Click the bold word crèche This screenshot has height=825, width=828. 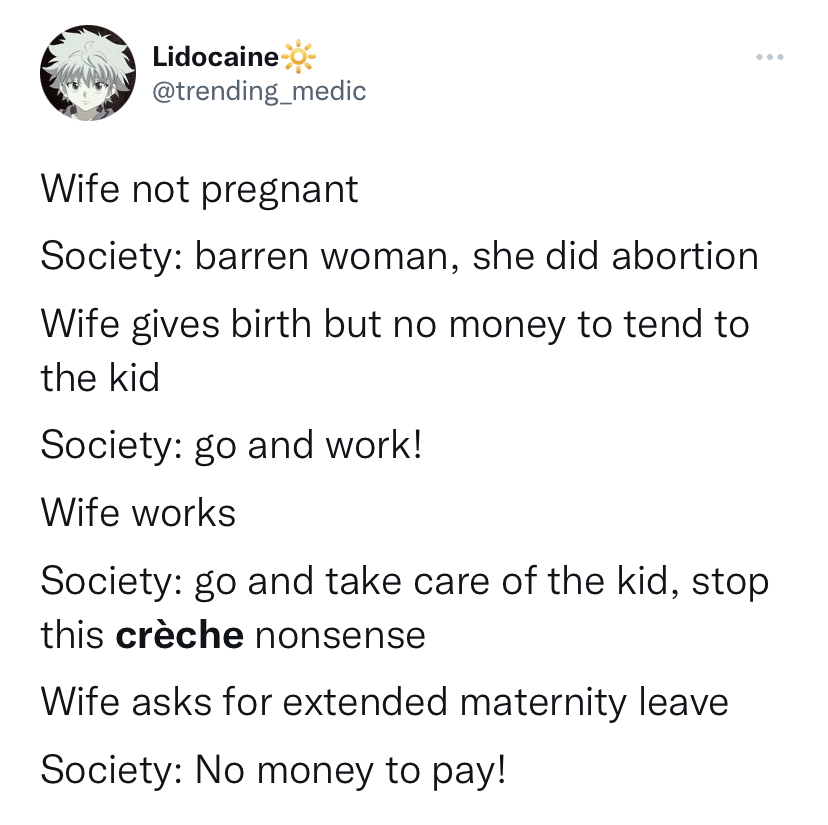click(x=180, y=635)
